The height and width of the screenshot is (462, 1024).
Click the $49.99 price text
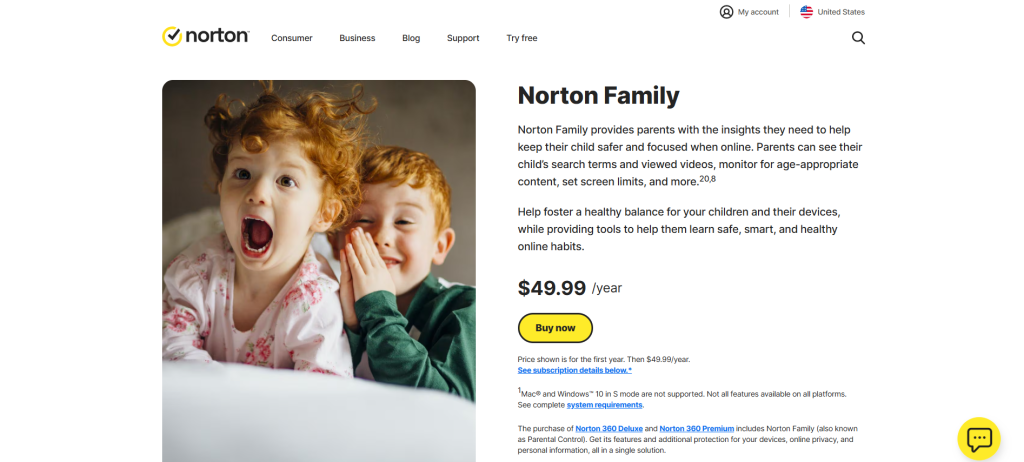click(552, 288)
